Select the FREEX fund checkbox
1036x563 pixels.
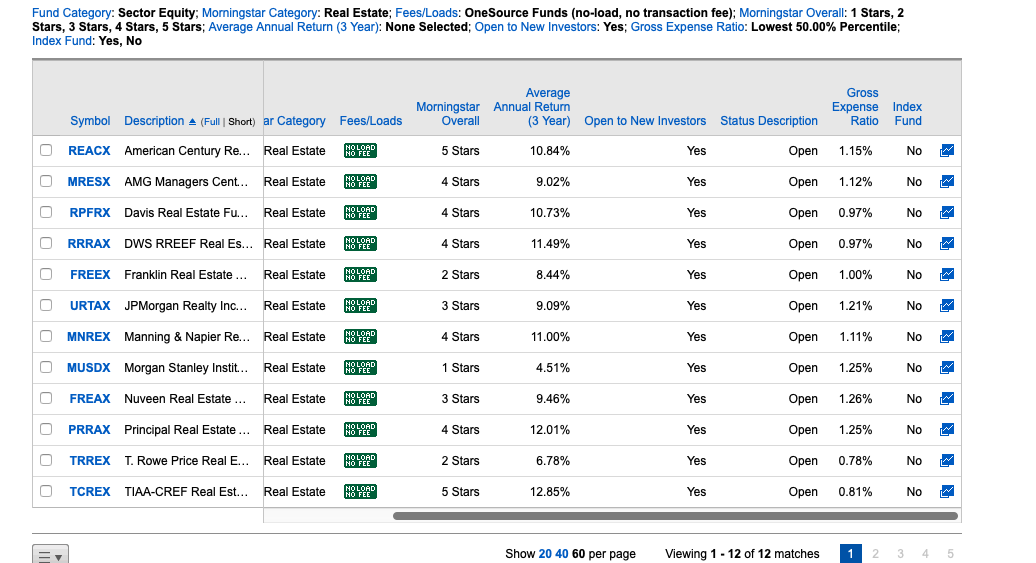click(x=46, y=274)
